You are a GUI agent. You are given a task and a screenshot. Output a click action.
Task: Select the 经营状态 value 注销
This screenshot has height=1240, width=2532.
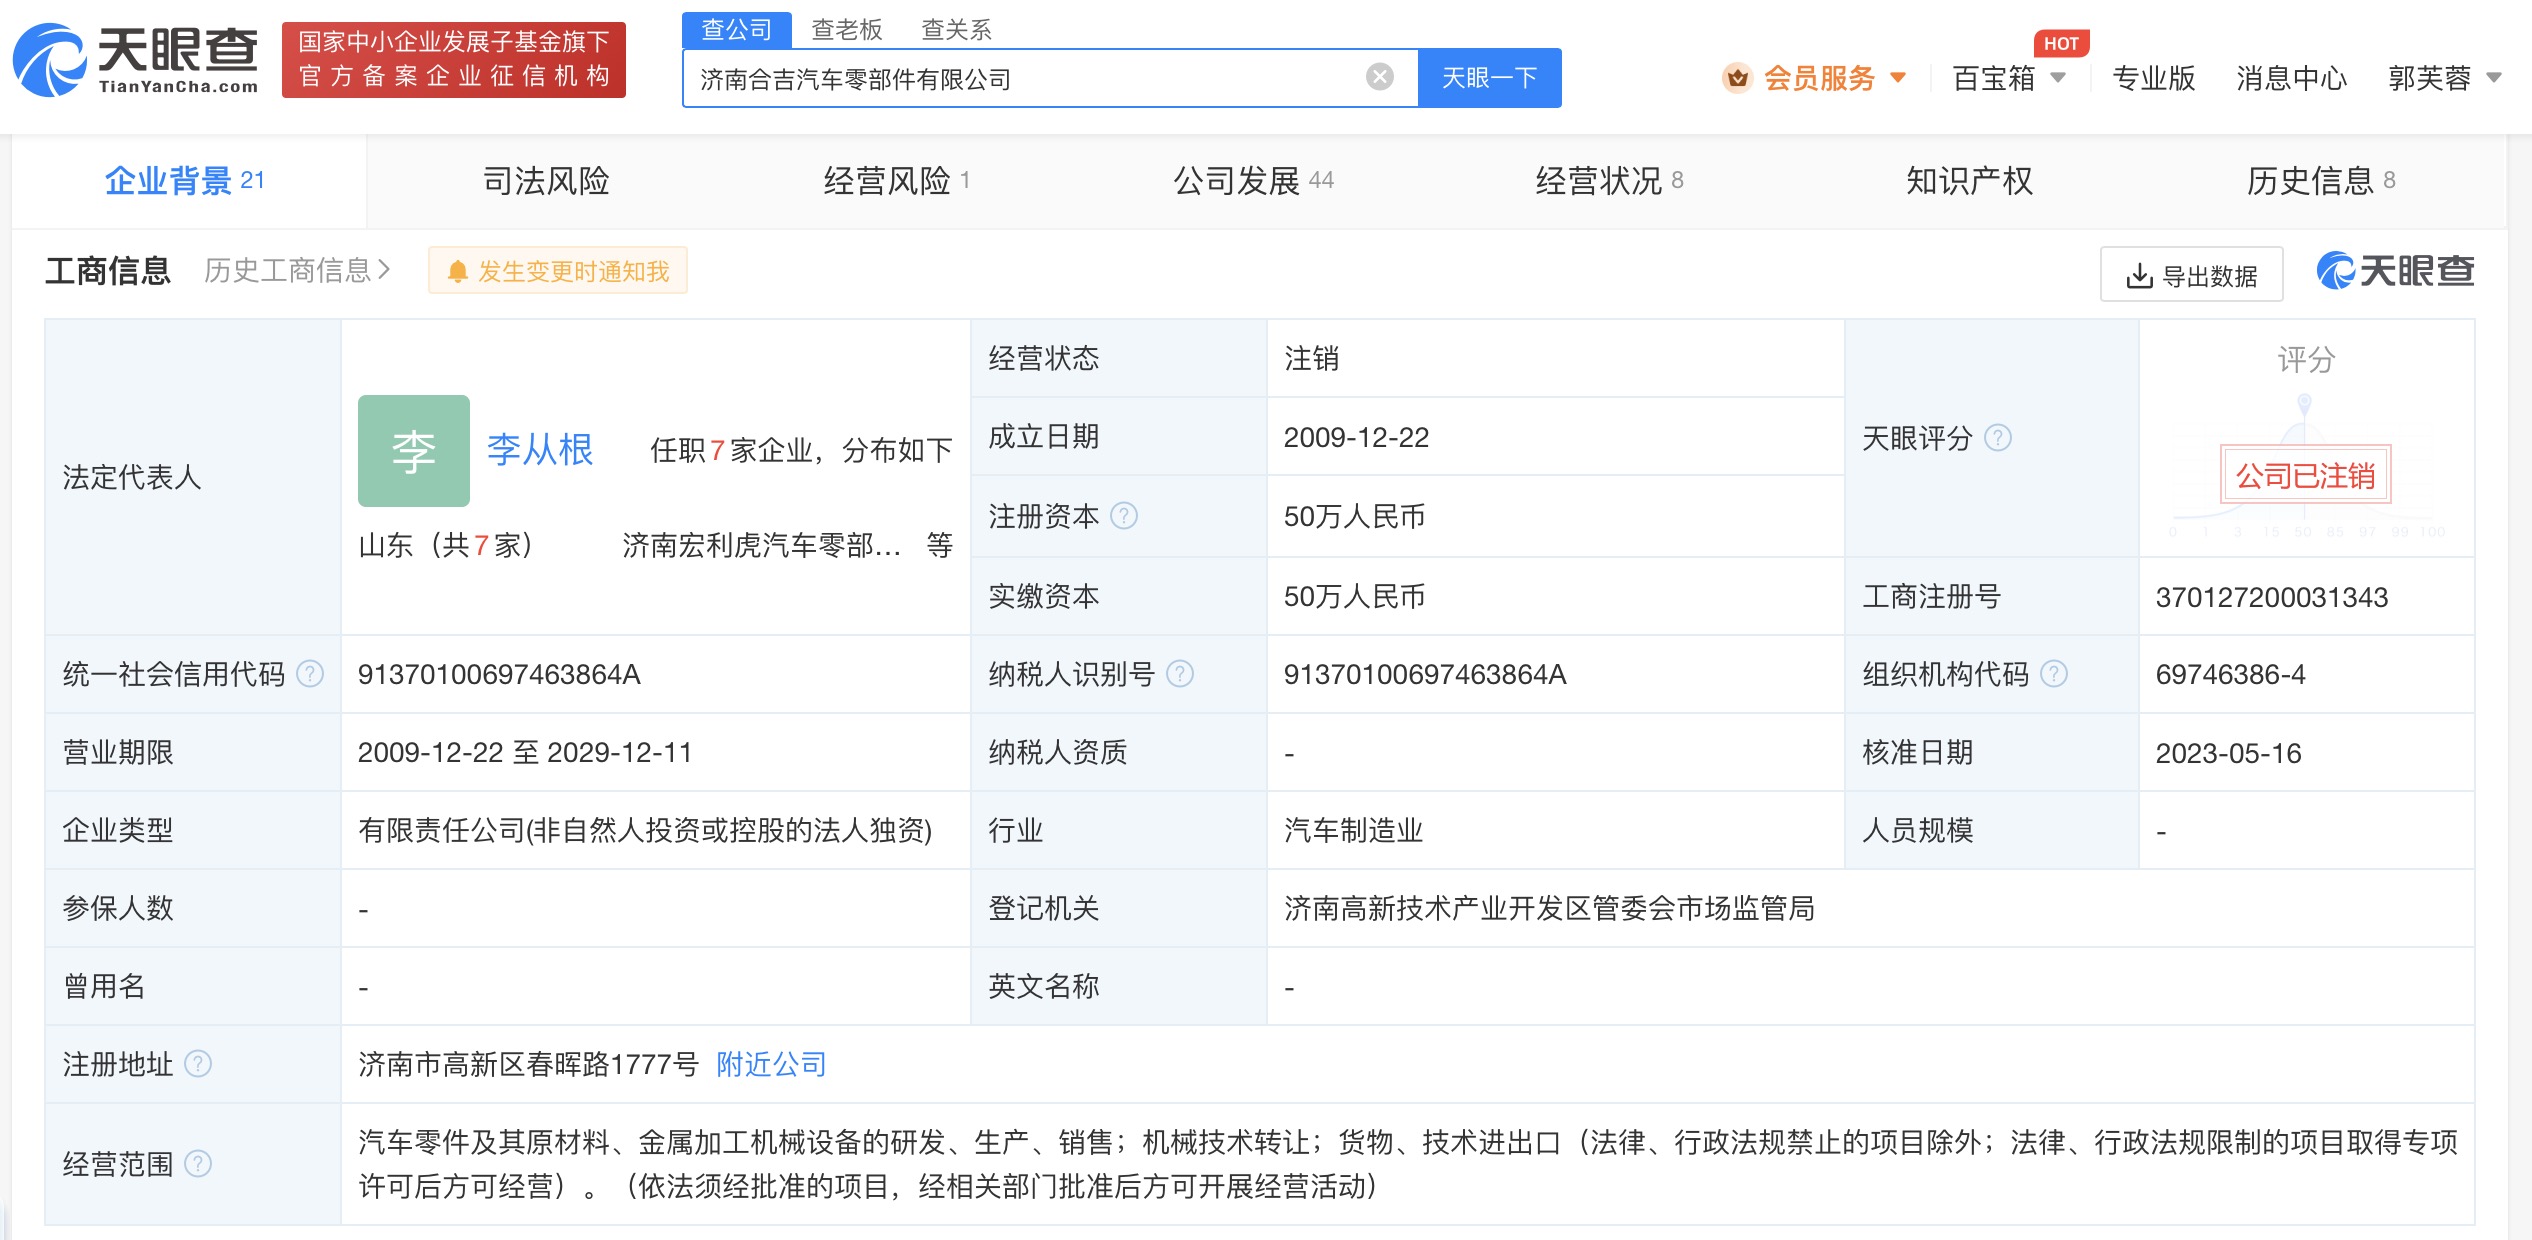click(1311, 359)
